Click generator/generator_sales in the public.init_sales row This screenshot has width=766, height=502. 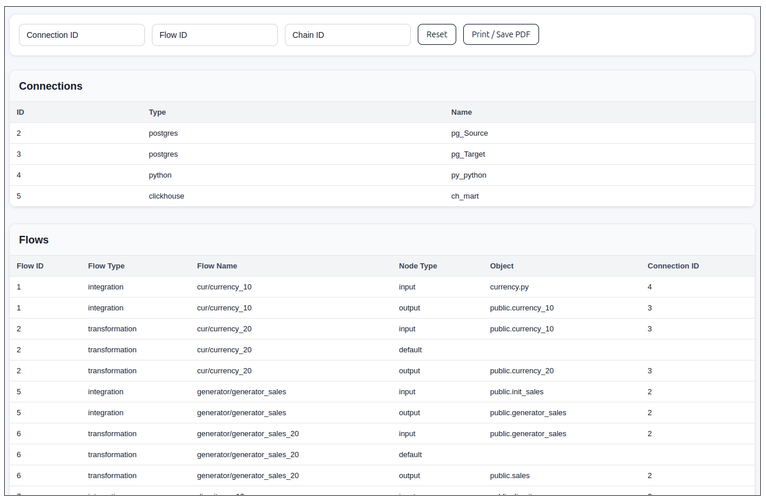coord(241,392)
